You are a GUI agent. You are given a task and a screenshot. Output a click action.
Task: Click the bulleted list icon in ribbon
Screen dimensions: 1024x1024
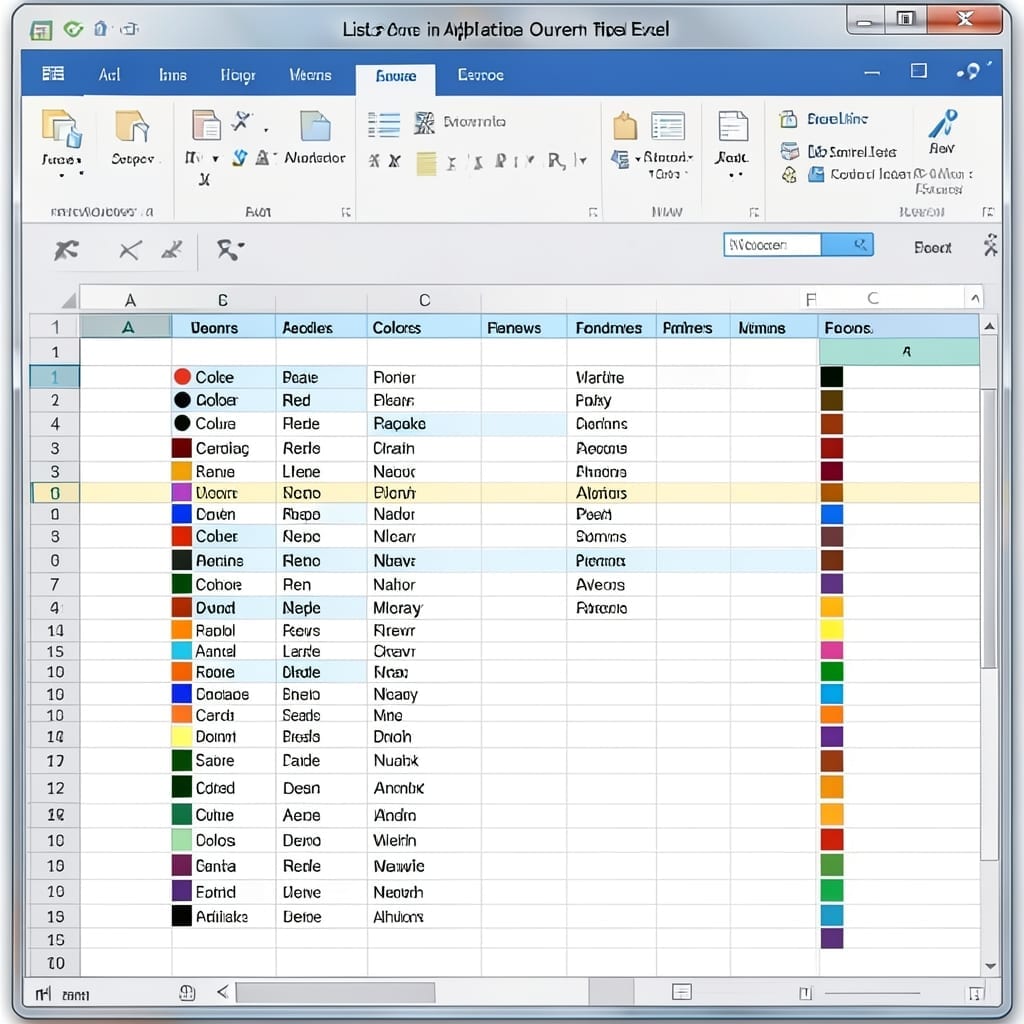(384, 124)
